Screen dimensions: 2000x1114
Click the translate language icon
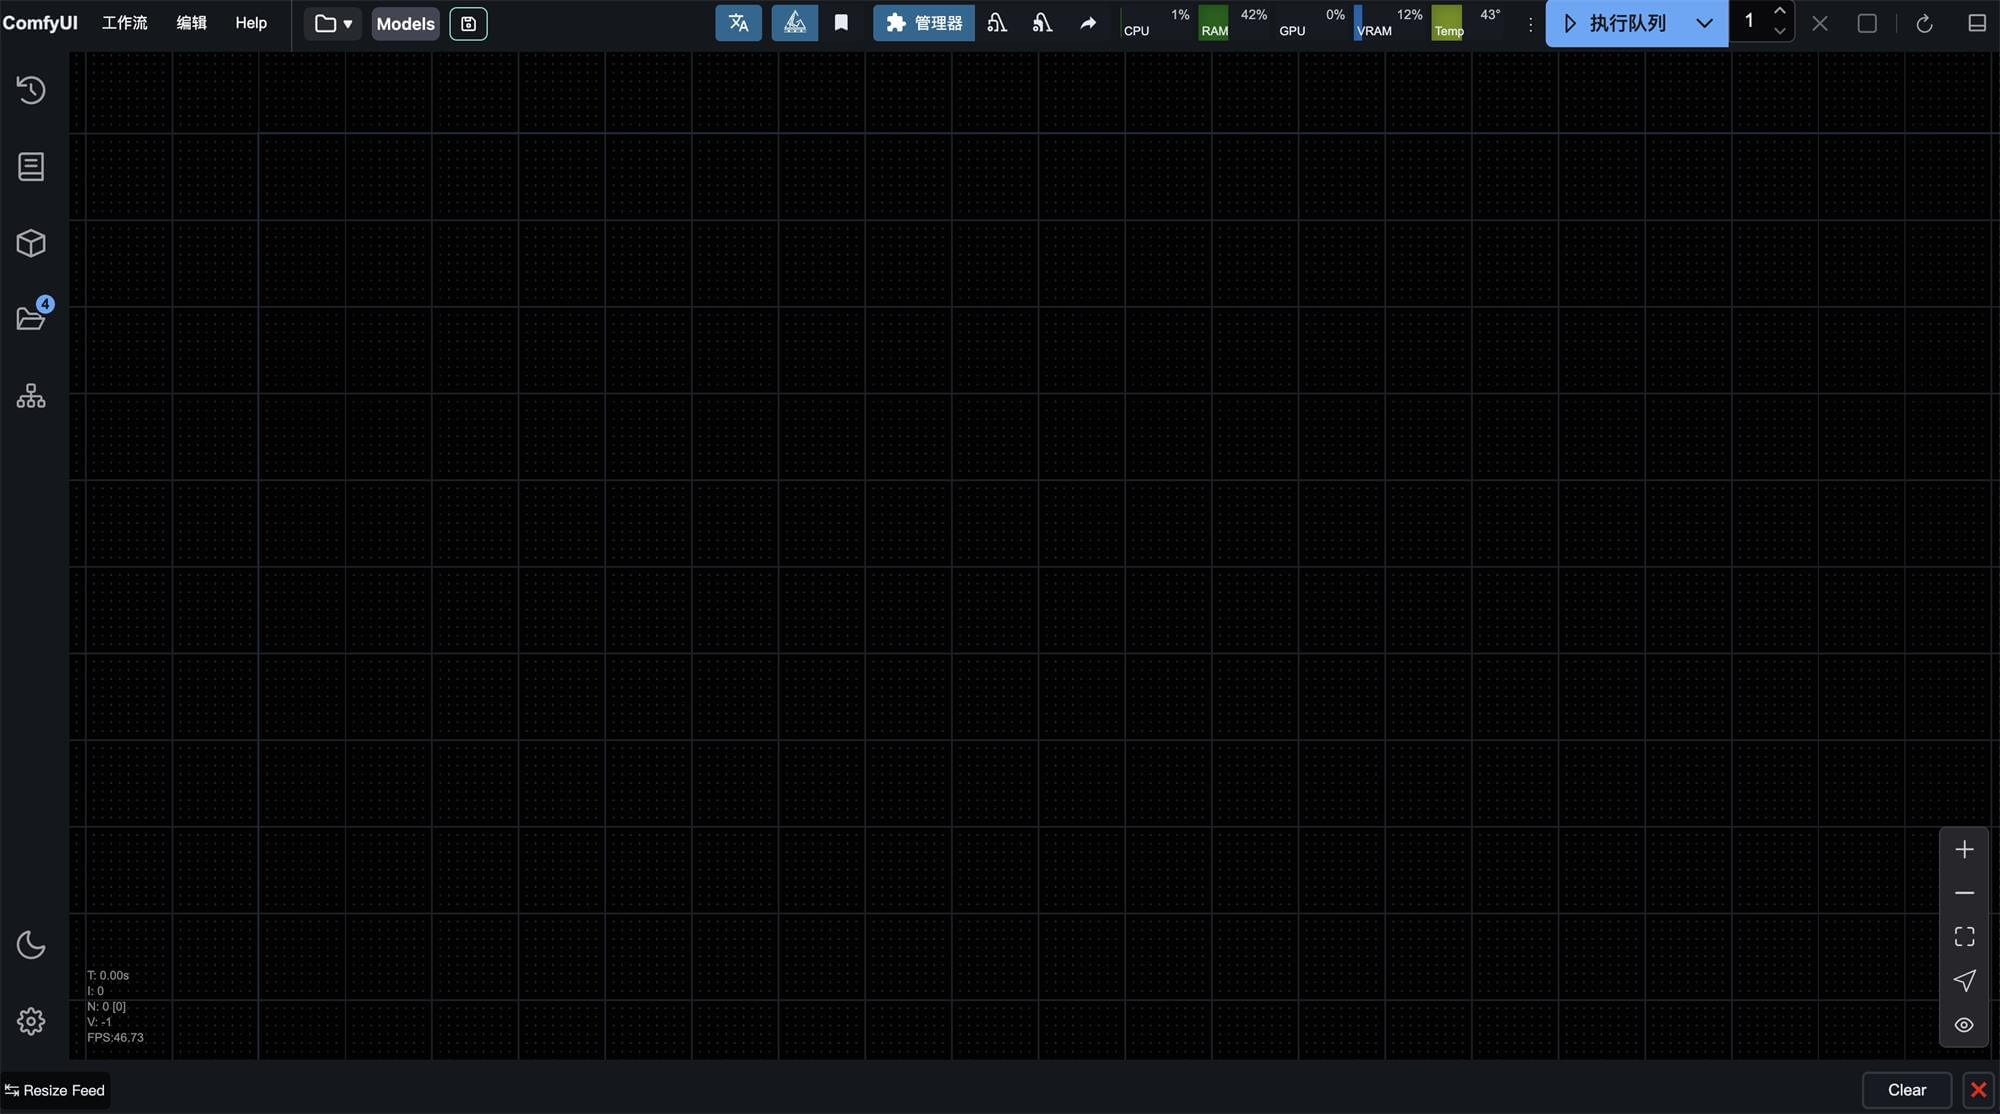click(x=738, y=23)
